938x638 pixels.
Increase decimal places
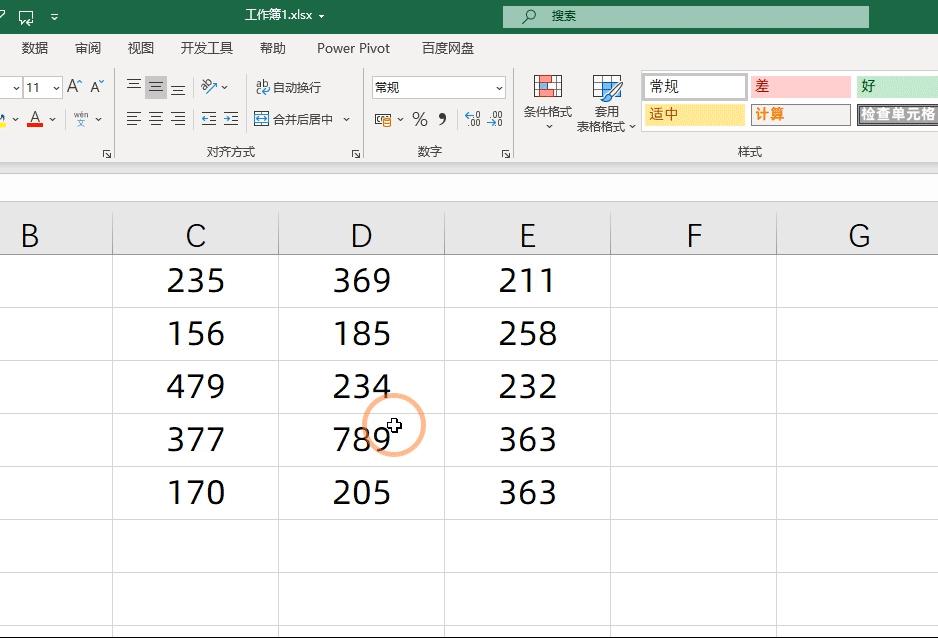[x=471, y=117]
